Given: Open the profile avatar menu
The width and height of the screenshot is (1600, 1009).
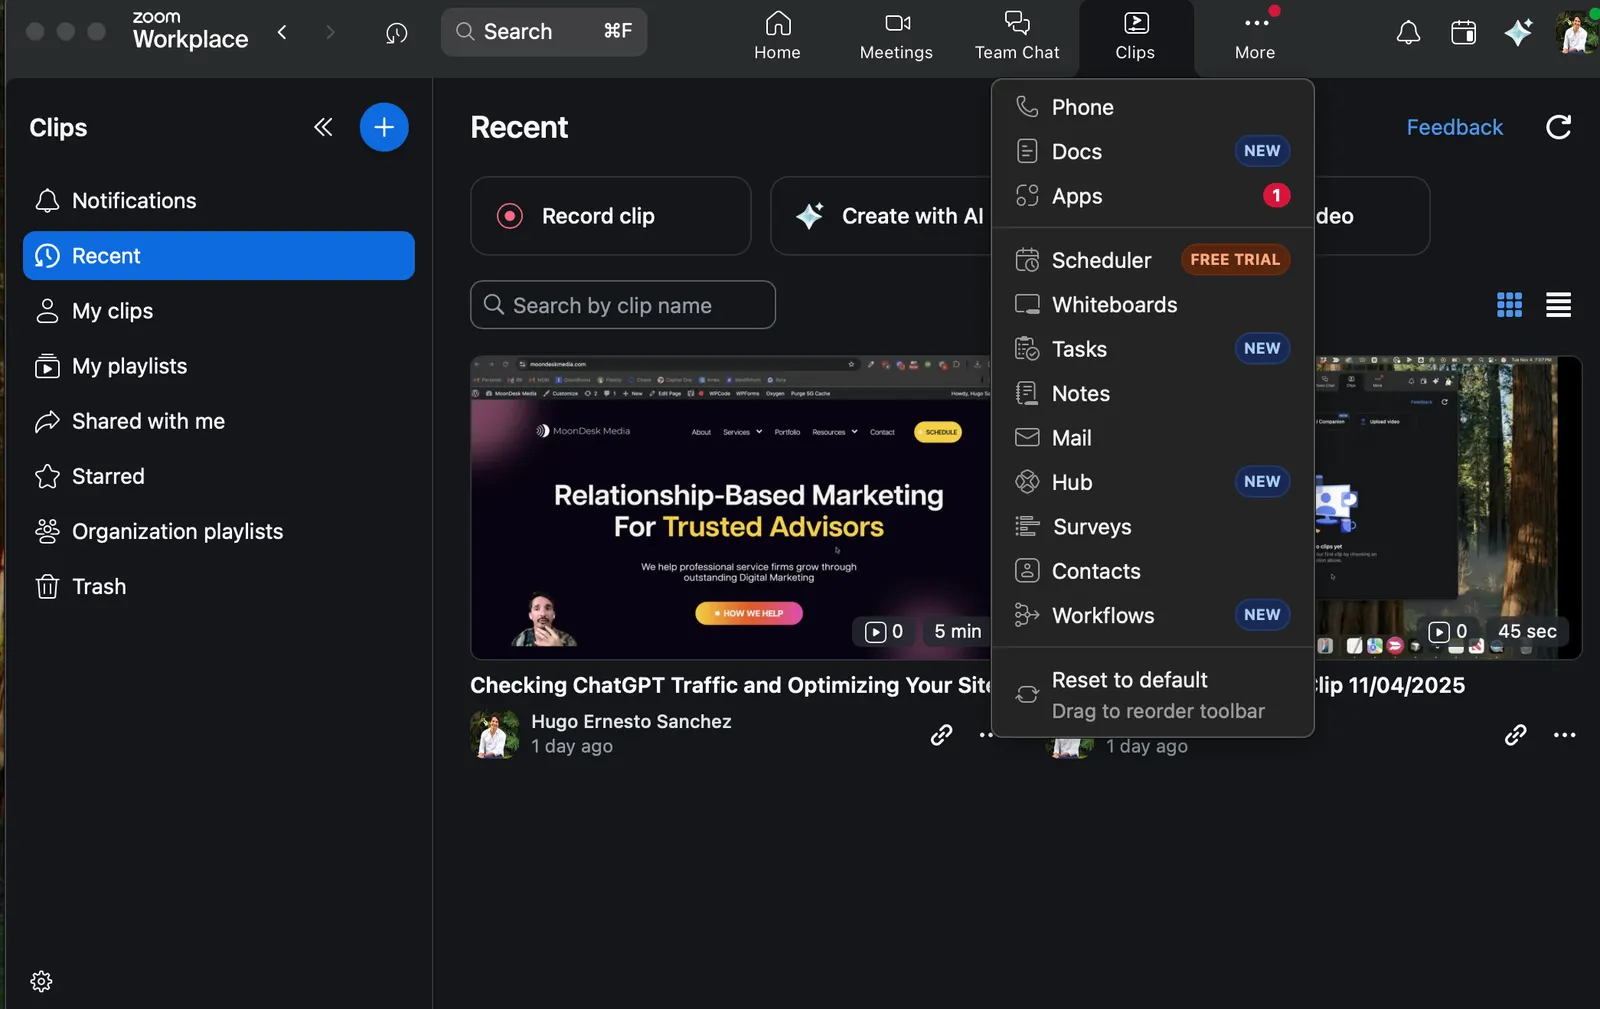Looking at the screenshot, I should 1575,33.
